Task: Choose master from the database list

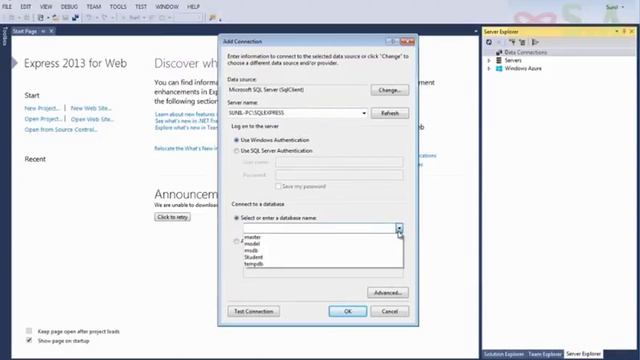Action: coord(323,237)
